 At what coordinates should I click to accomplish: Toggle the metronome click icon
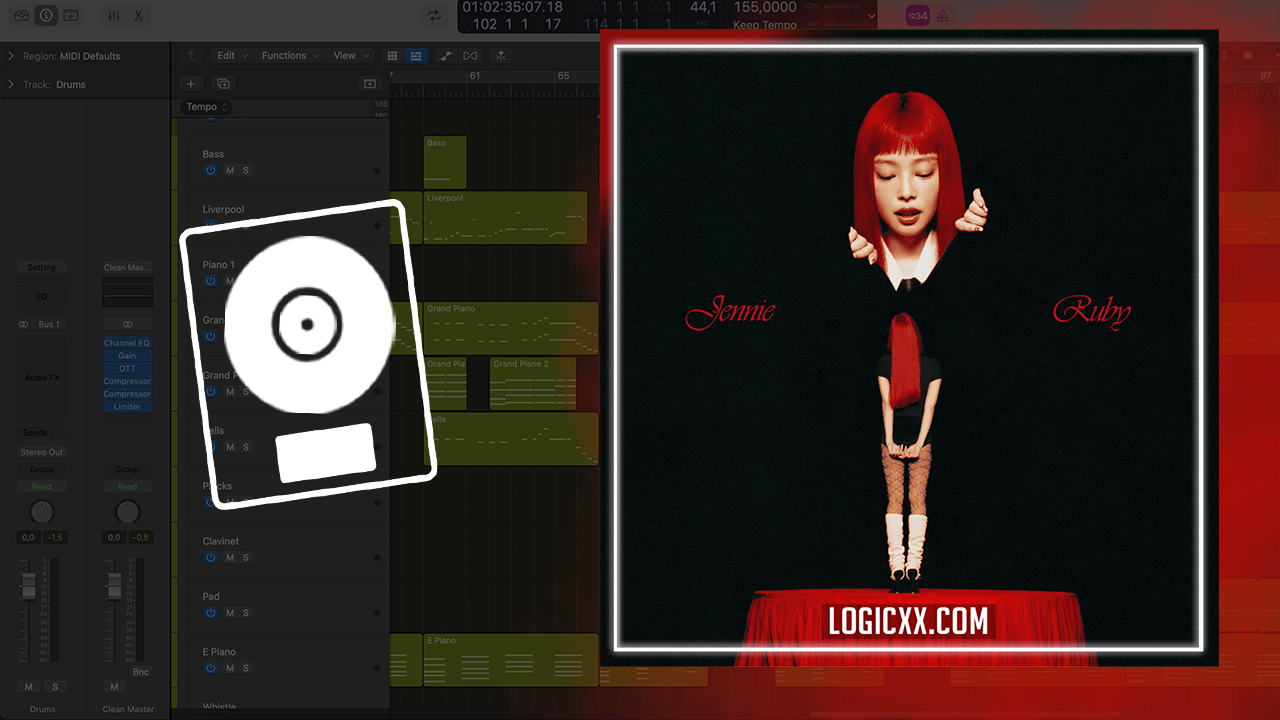pos(943,16)
